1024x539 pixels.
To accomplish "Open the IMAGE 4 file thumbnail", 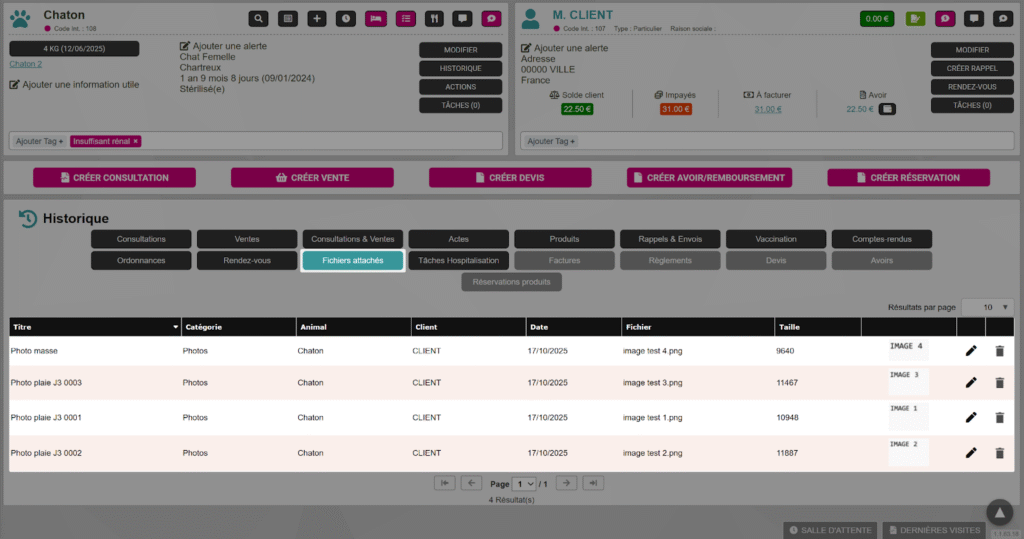I will pyautogui.click(x=908, y=350).
